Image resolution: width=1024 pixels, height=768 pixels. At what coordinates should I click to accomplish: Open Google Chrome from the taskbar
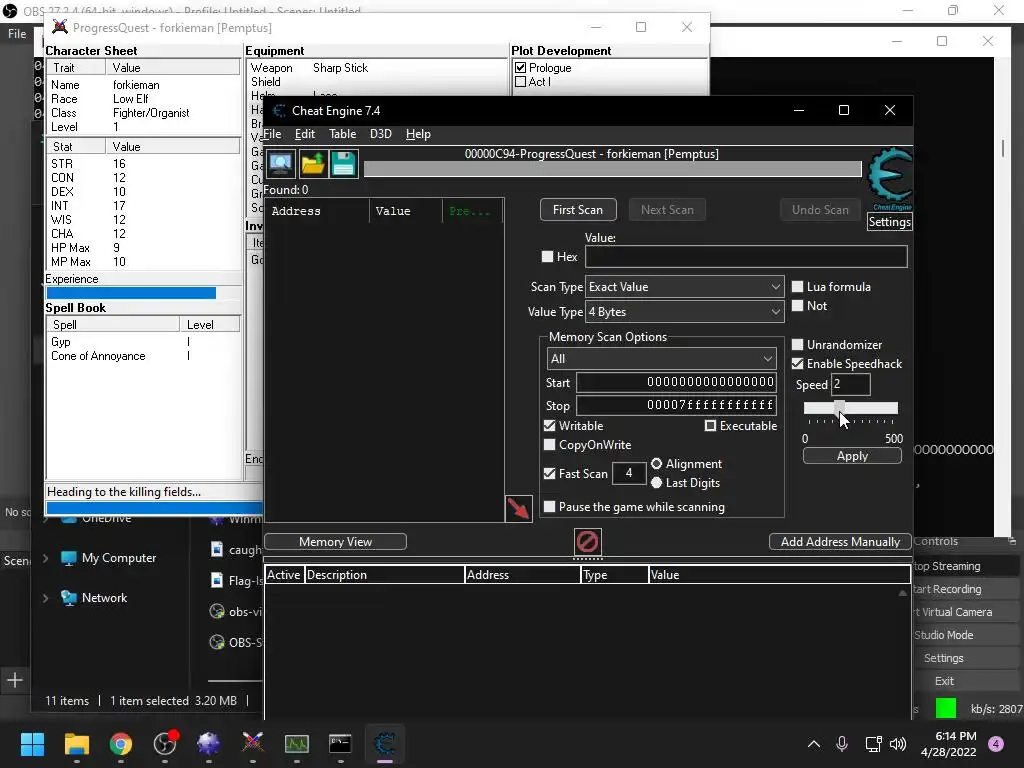click(121, 743)
